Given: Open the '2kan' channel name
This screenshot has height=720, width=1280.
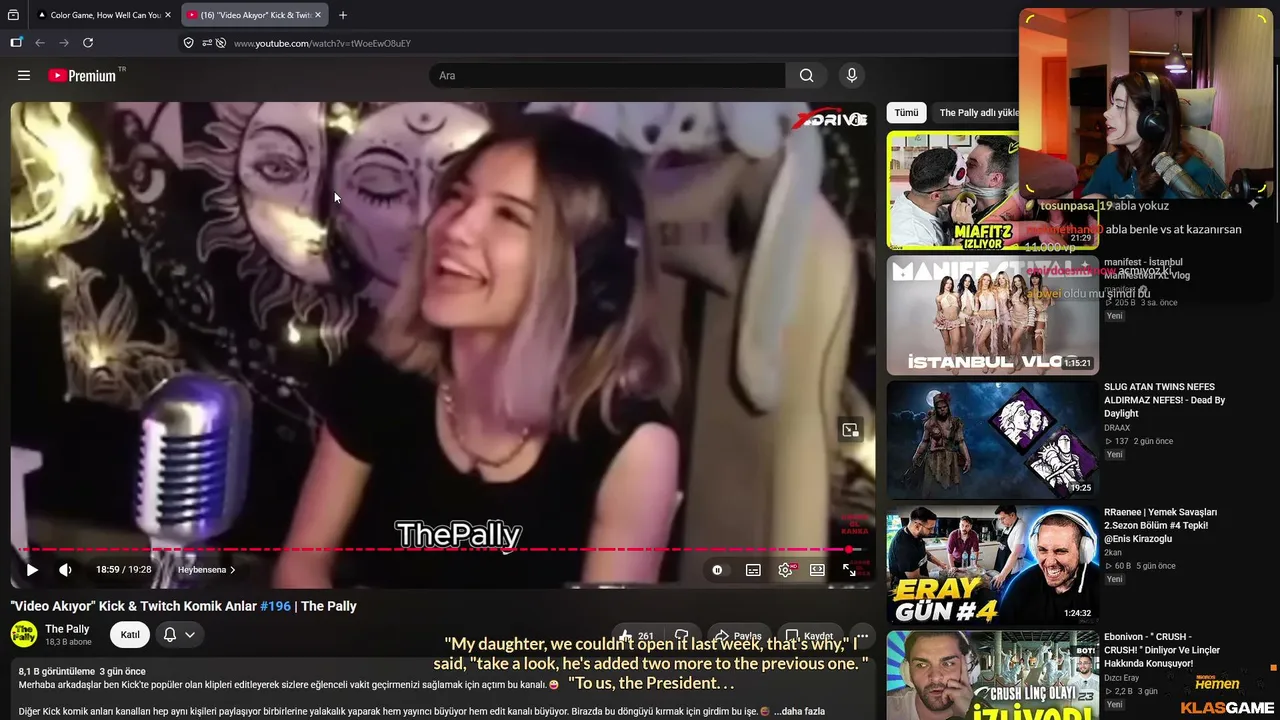Looking at the screenshot, I should click(1113, 553).
